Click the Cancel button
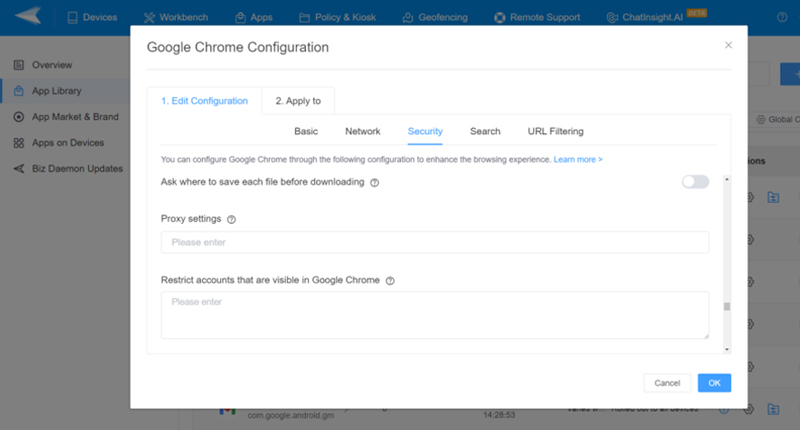The image size is (800, 430). 667,383
